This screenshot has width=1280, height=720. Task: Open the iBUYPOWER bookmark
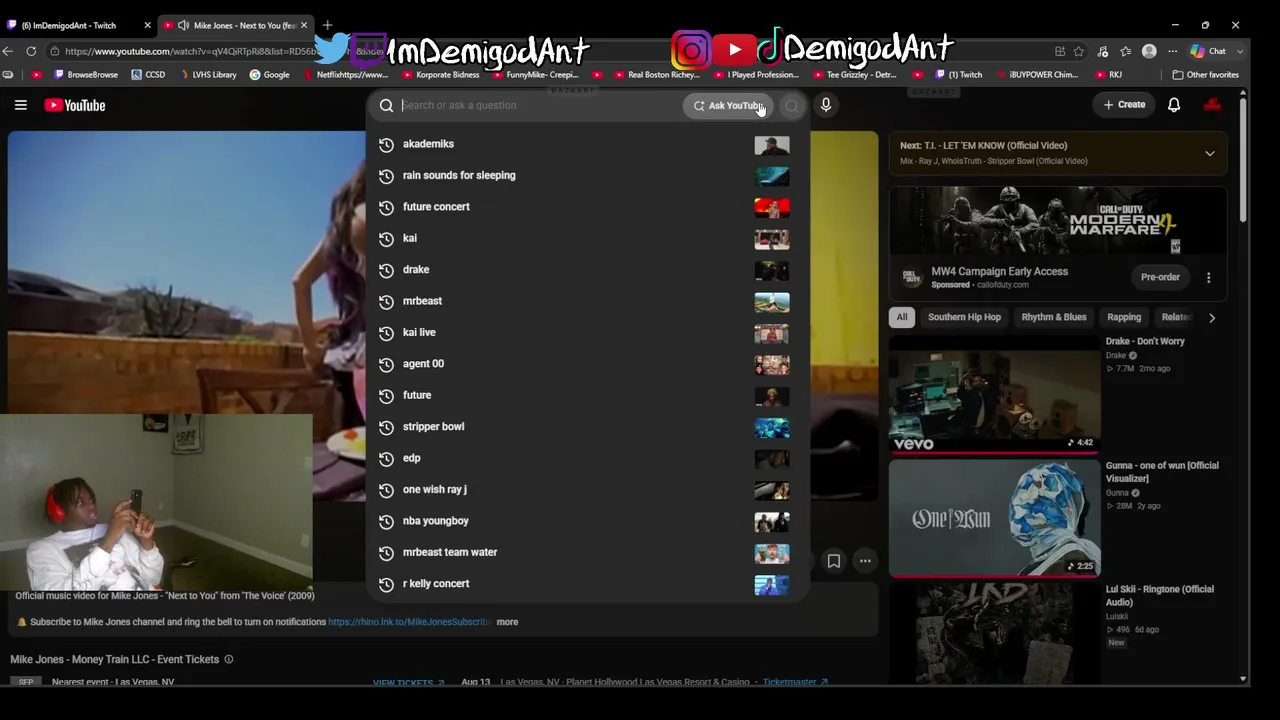[1037, 75]
